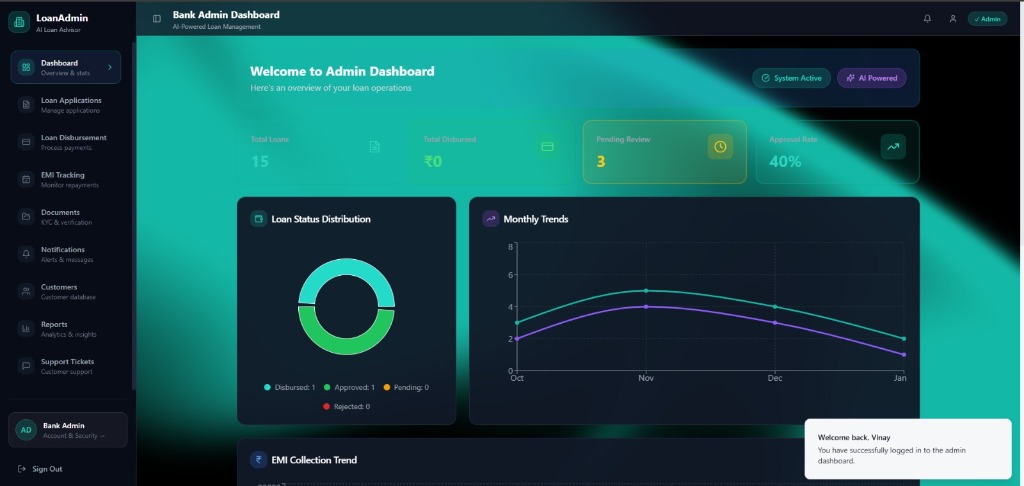Click the Approved: 1 legend entry
This screenshot has width=1024, height=486.
[349, 387]
